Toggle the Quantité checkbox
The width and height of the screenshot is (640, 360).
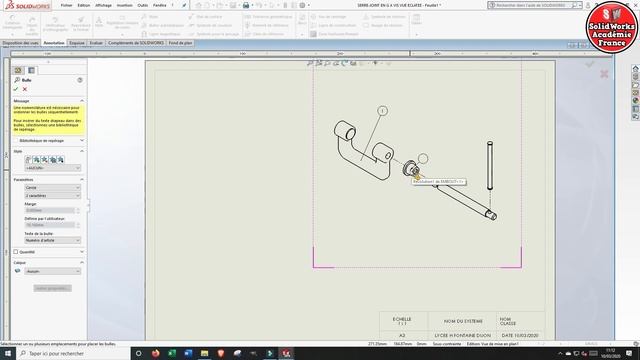pos(16,252)
